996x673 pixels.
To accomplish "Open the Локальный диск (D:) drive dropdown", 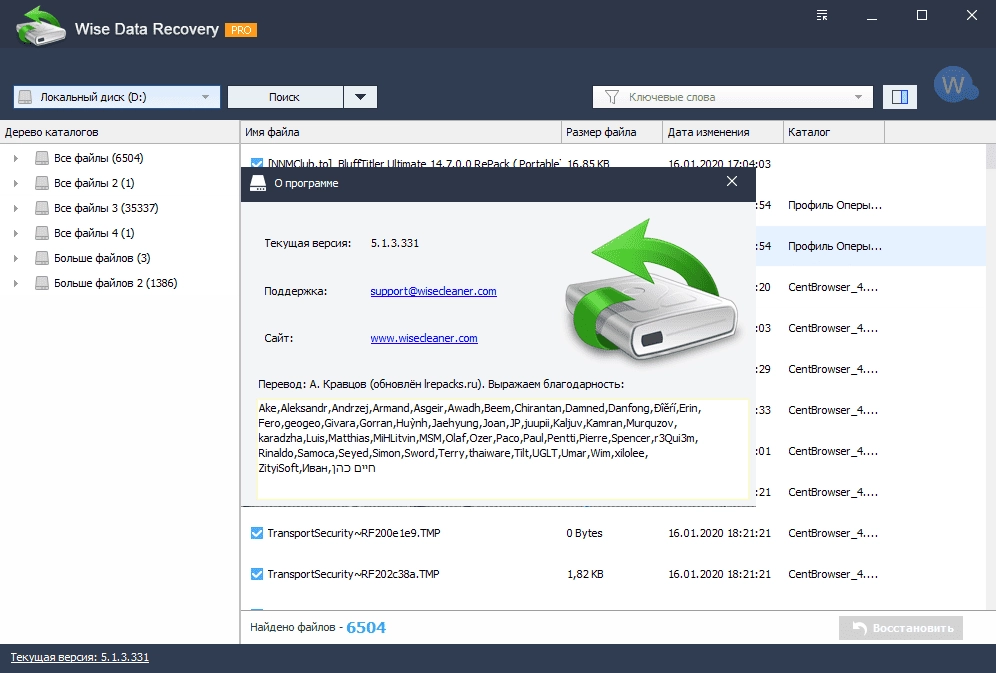I will [x=205, y=97].
